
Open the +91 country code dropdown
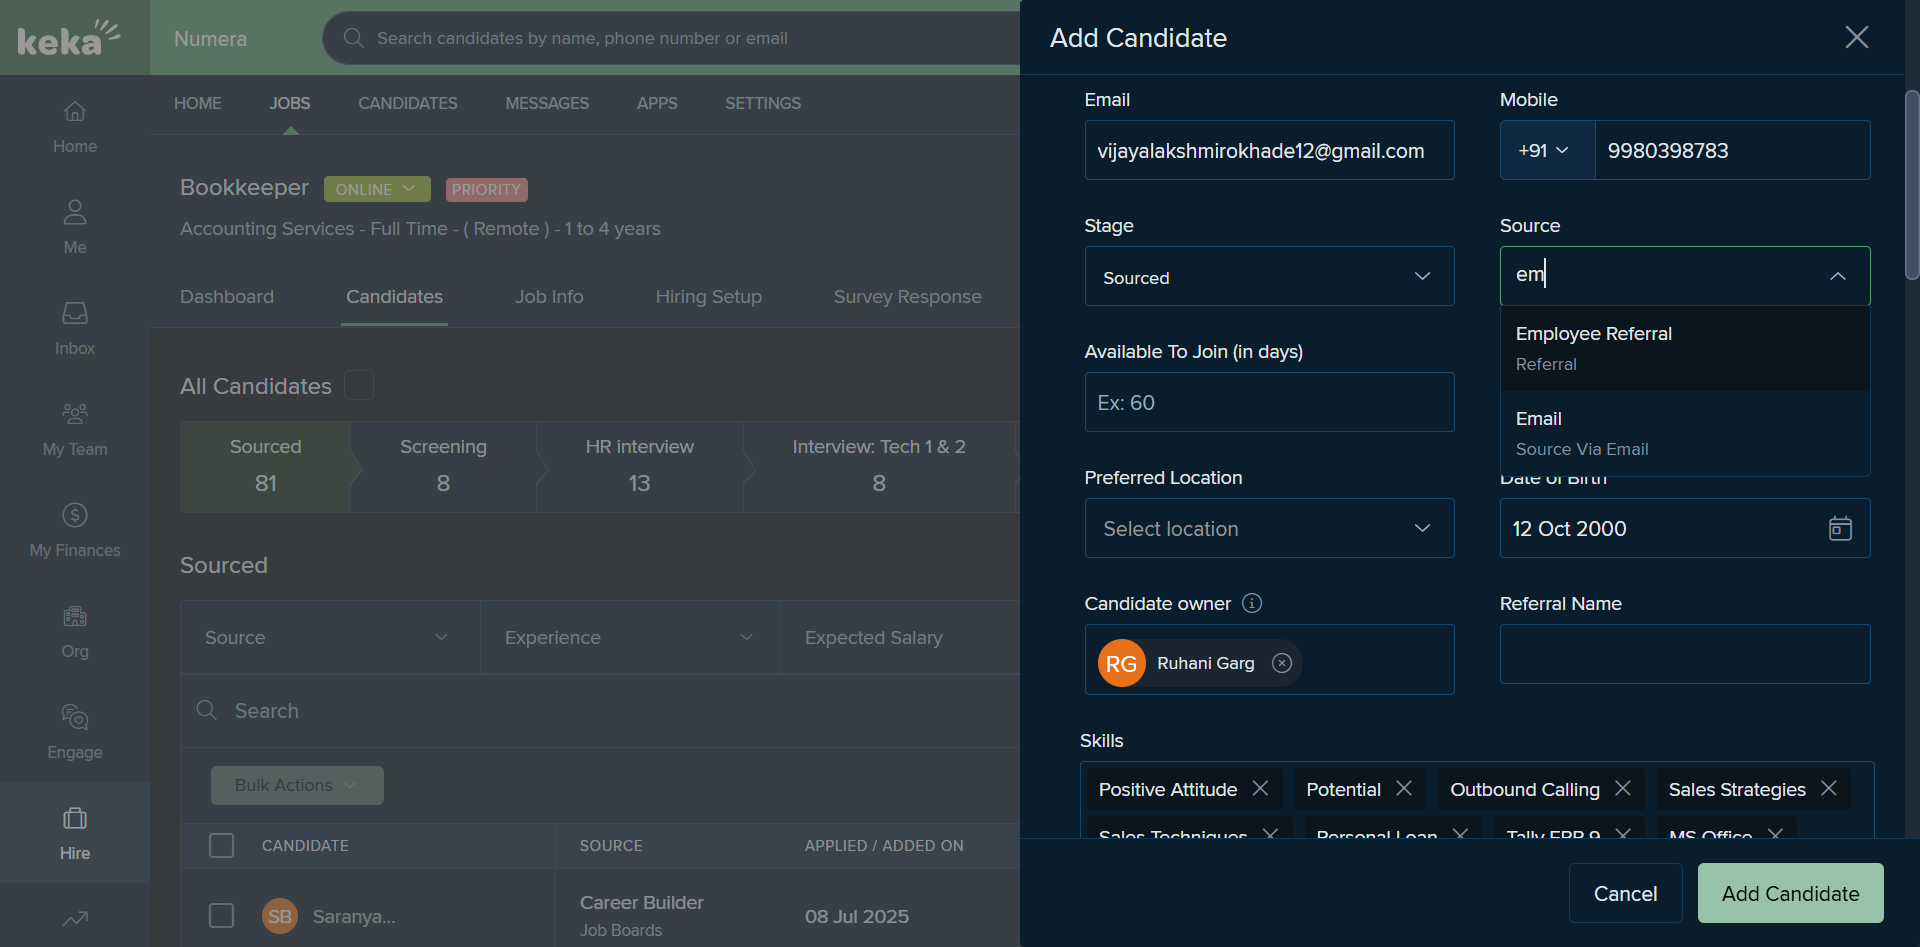[x=1547, y=150]
